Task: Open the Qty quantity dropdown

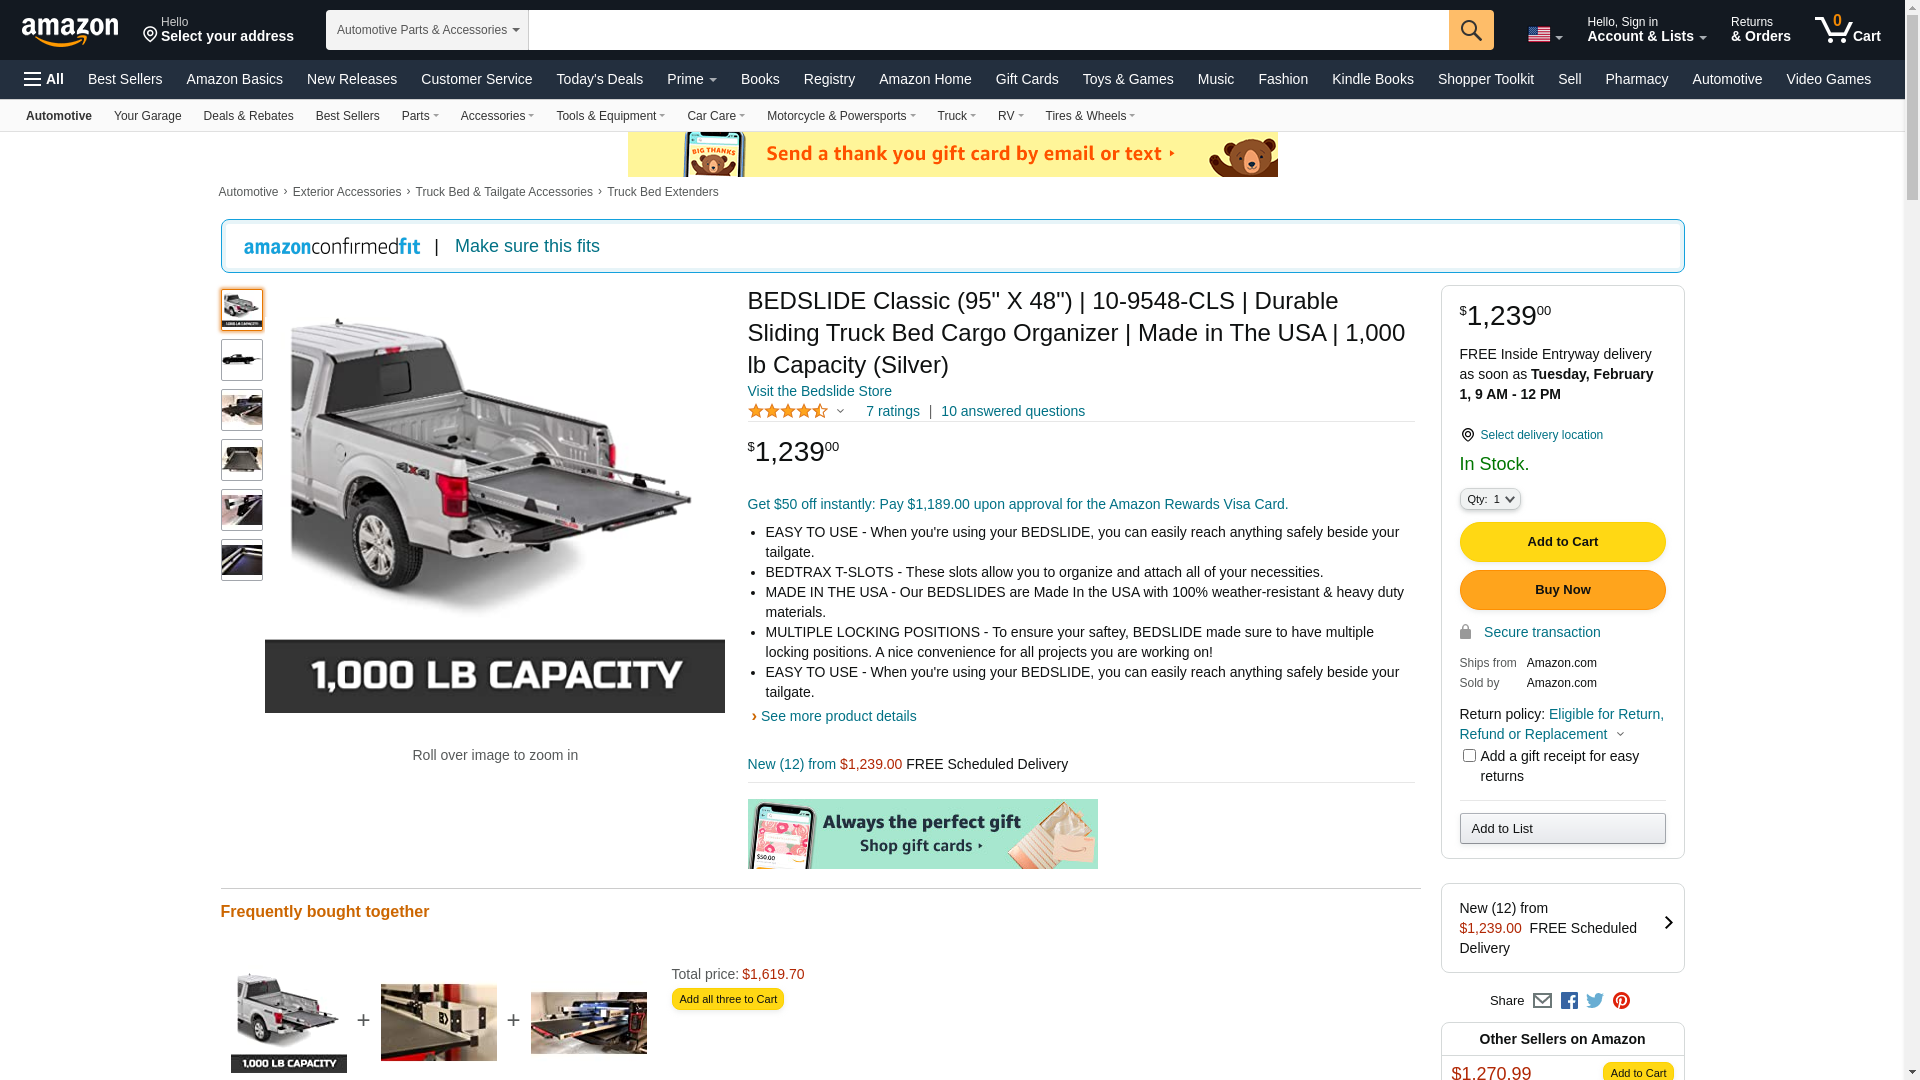Action: point(1490,499)
